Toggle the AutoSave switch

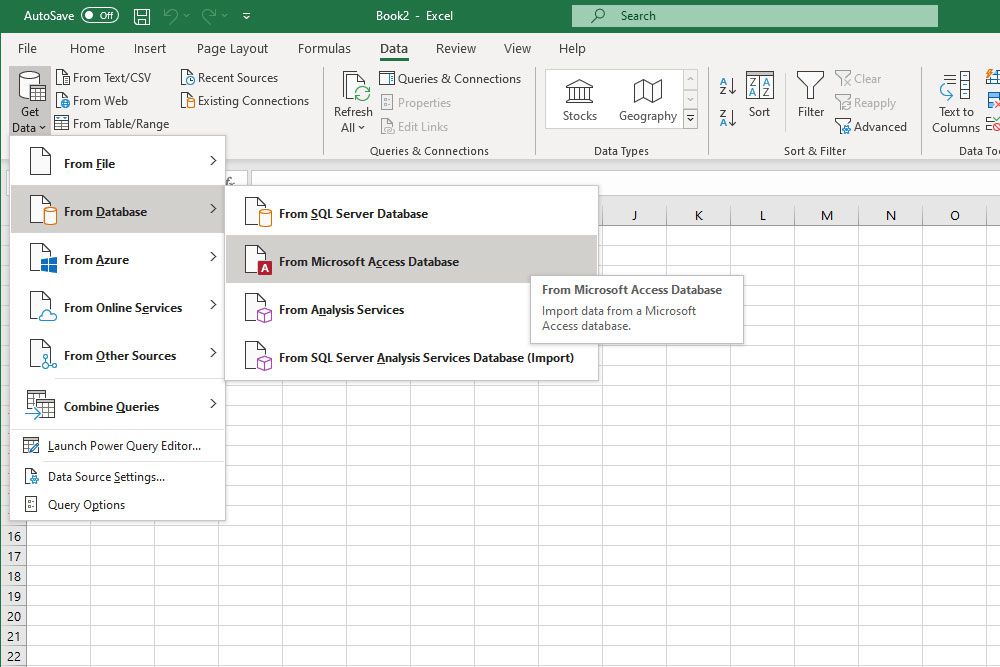(x=99, y=15)
